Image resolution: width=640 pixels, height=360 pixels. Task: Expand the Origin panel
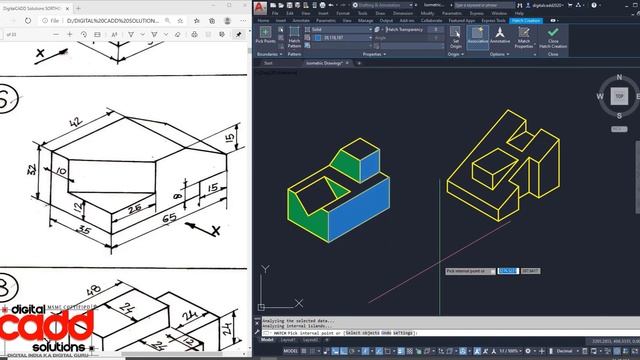(x=456, y=54)
